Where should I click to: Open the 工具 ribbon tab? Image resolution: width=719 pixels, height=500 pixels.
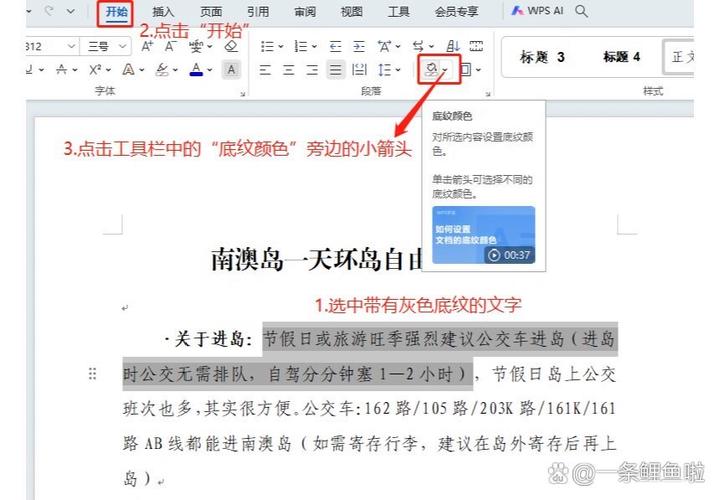[398, 11]
